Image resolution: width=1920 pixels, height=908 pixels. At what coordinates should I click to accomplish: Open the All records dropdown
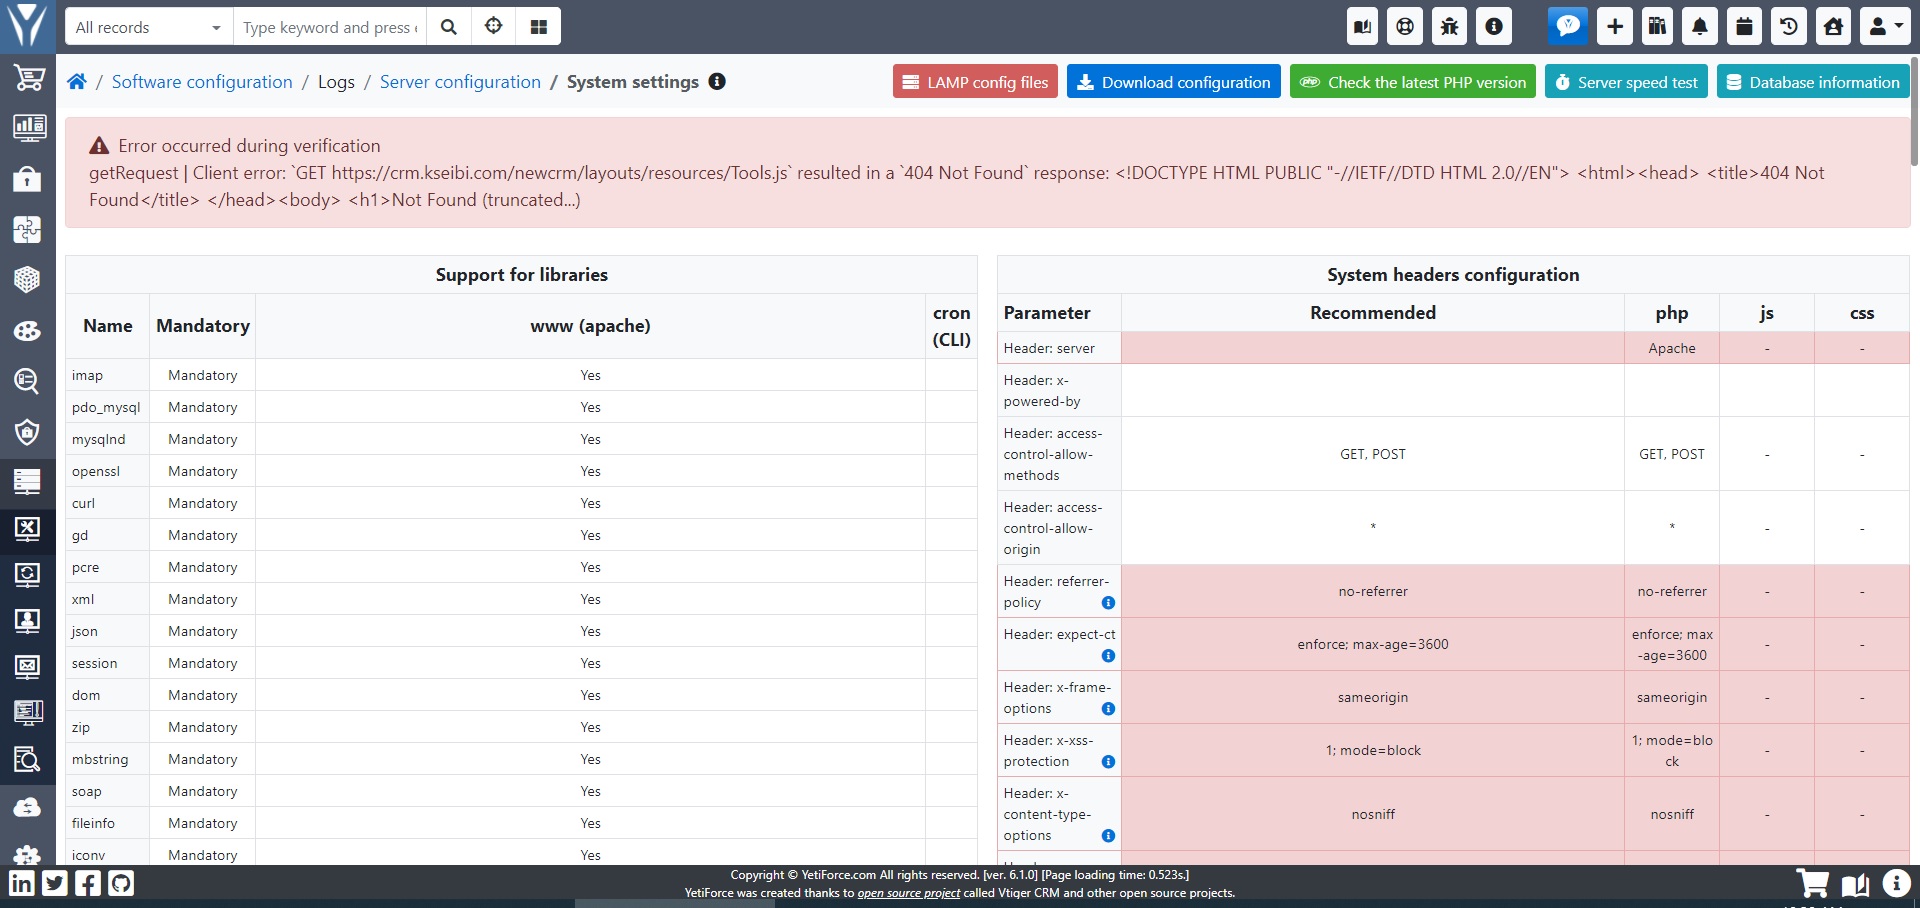(147, 27)
